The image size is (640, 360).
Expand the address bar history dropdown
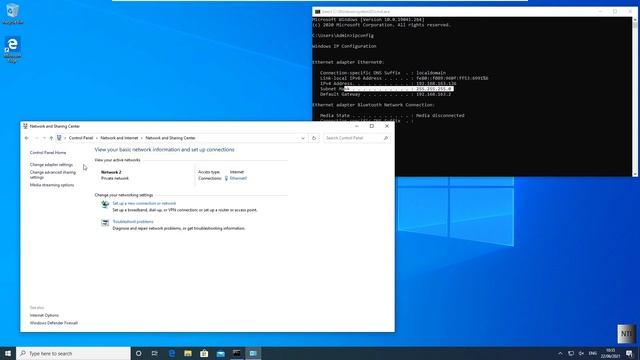tap(303, 138)
